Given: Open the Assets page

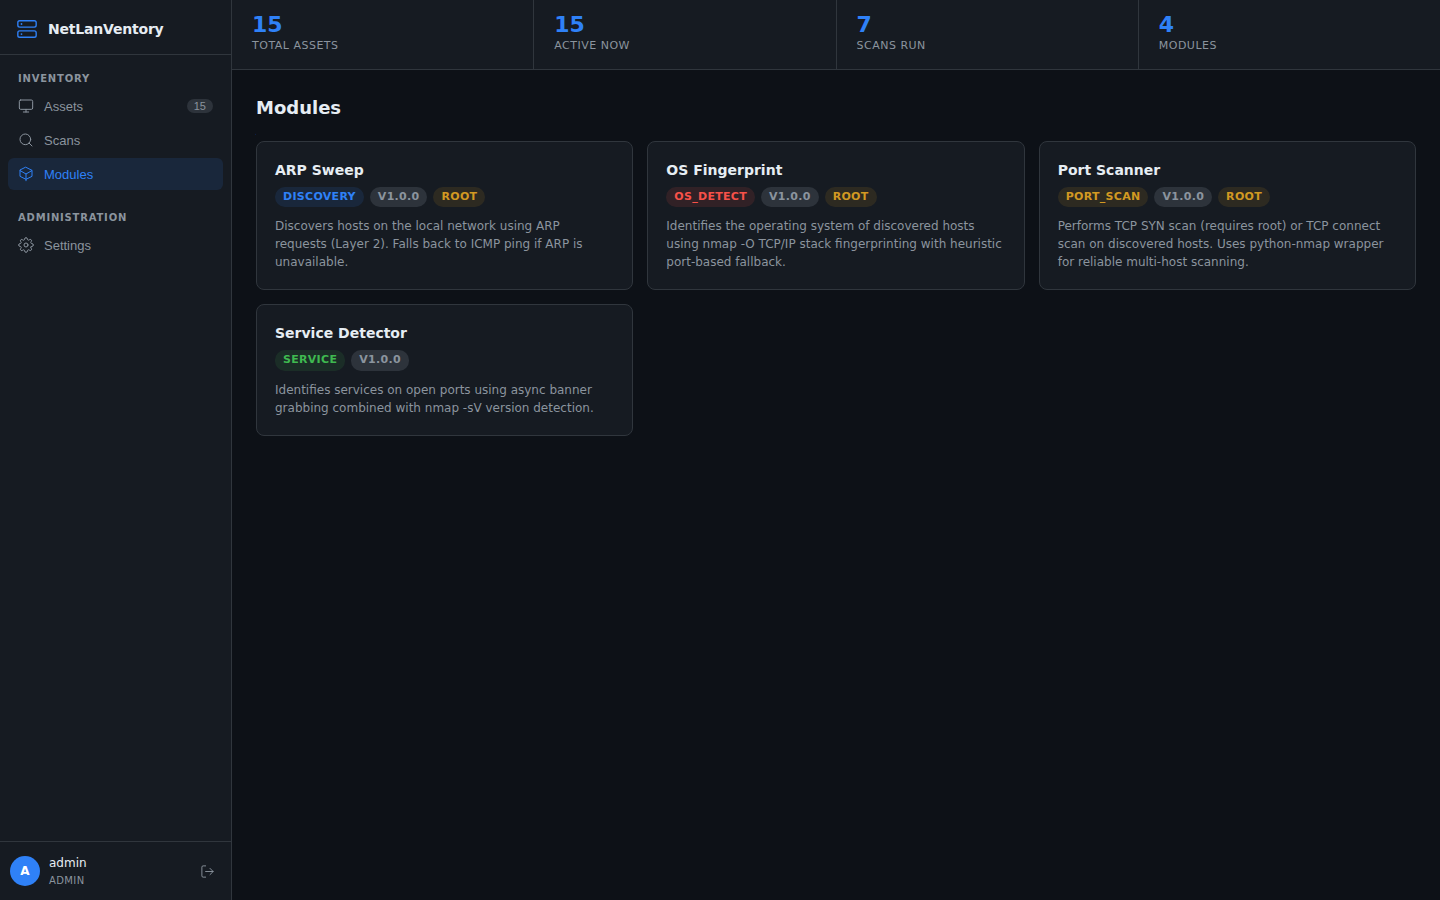Looking at the screenshot, I should [x=115, y=106].
